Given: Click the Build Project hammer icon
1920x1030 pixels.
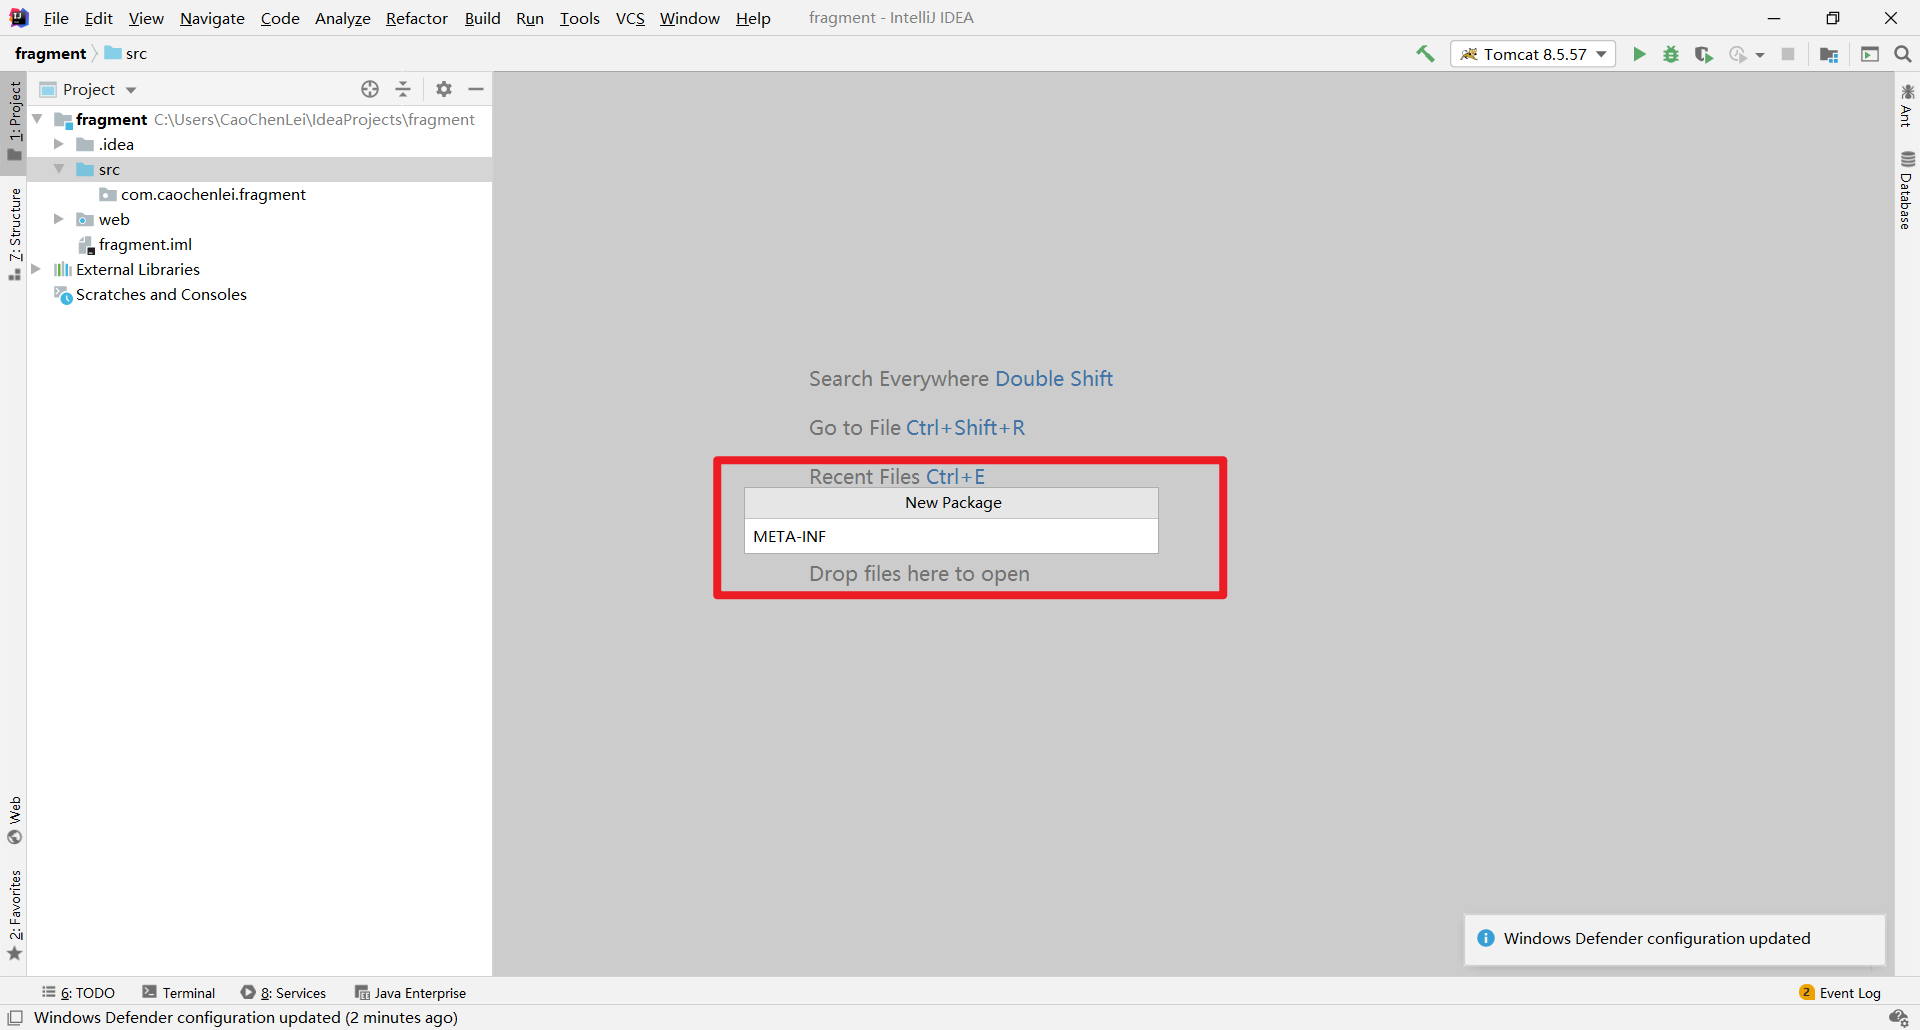Looking at the screenshot, I should 1425,54.
